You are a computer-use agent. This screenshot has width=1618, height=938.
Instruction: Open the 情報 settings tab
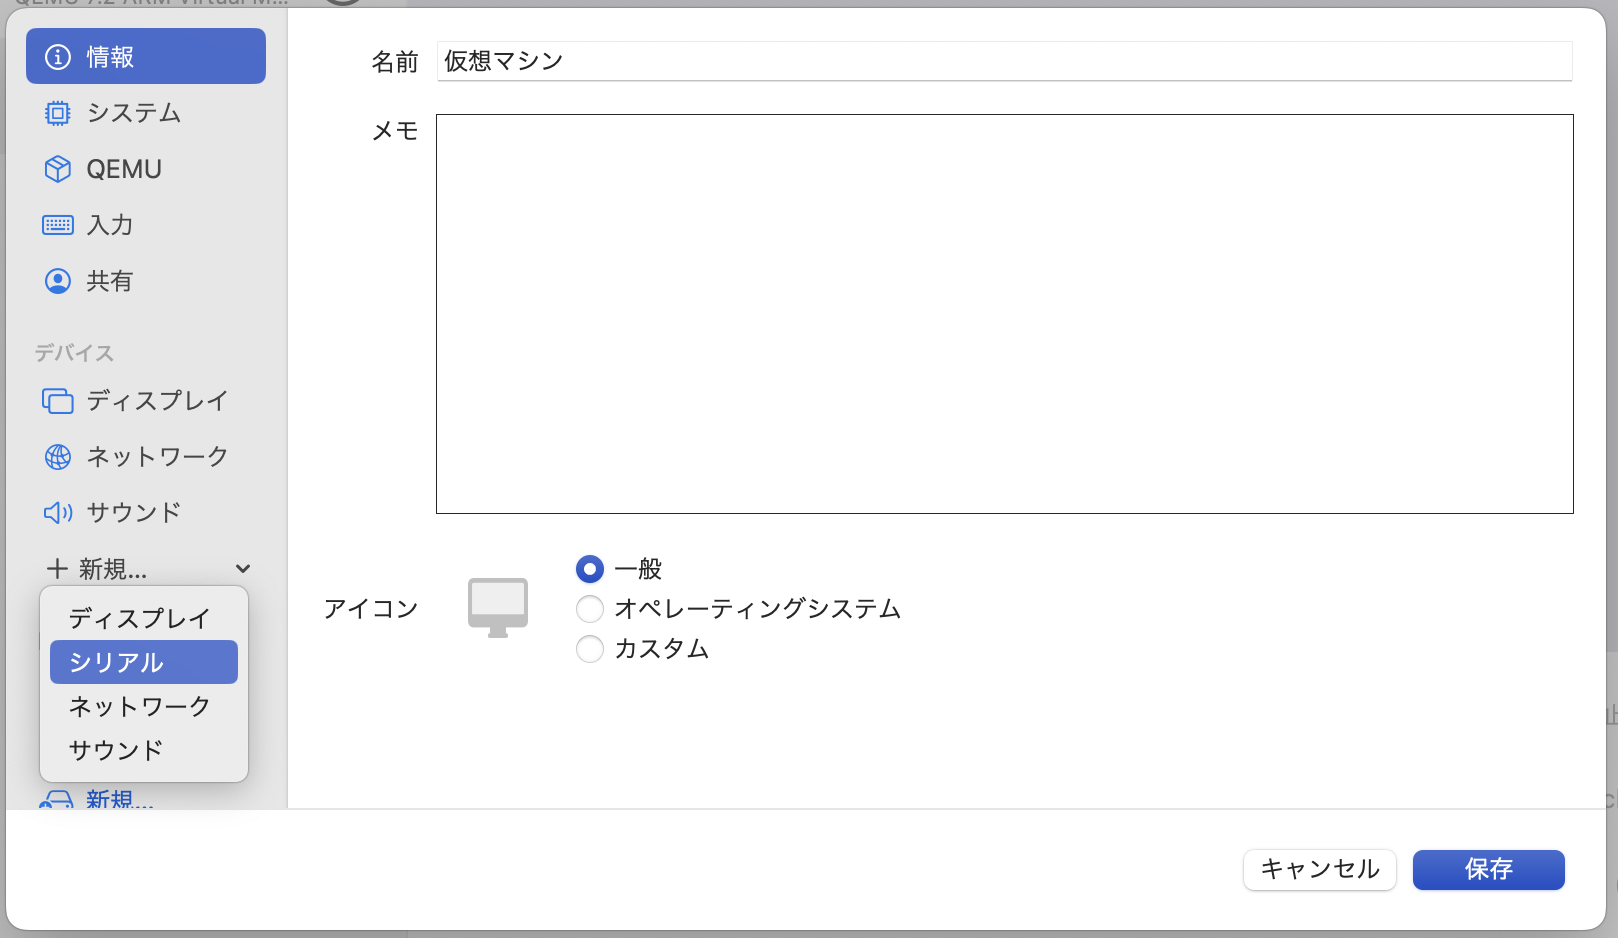pos(146,57)
